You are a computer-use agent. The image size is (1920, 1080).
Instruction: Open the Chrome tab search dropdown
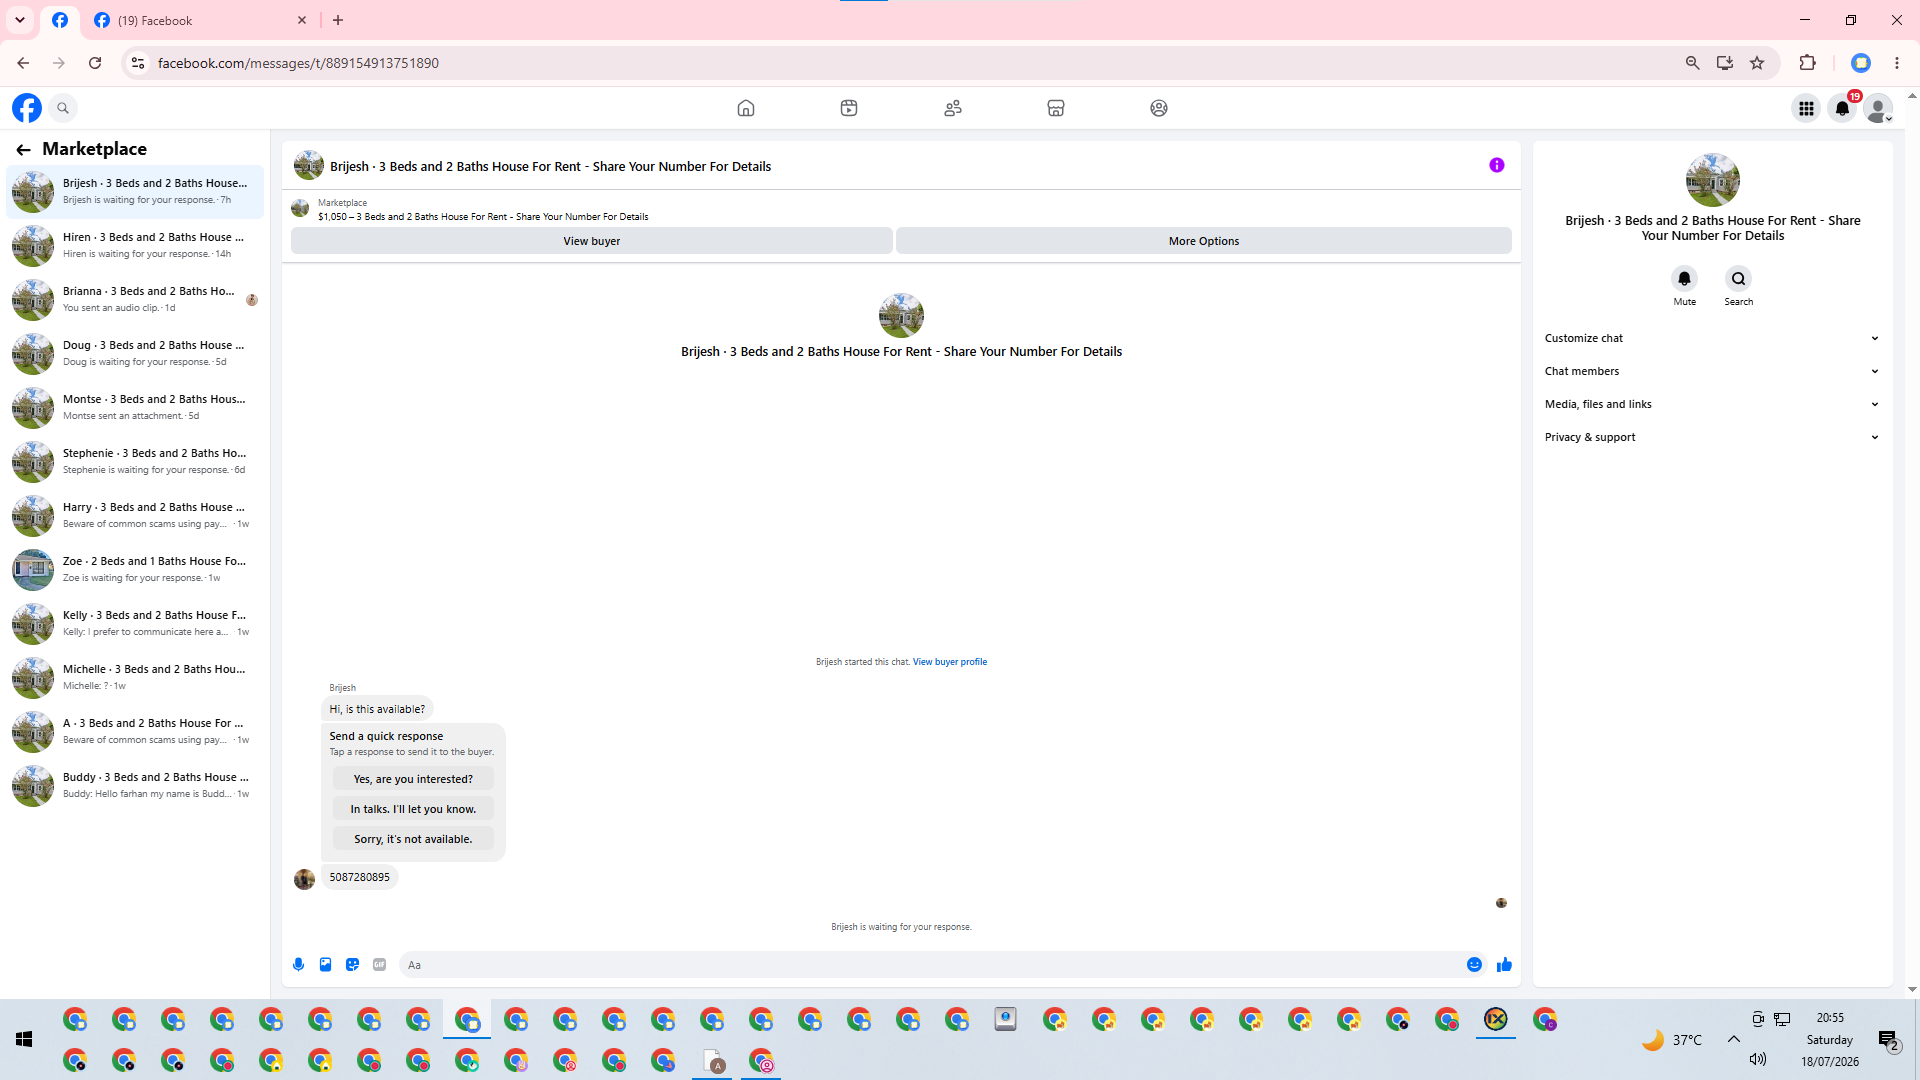[x=20, y=20]
